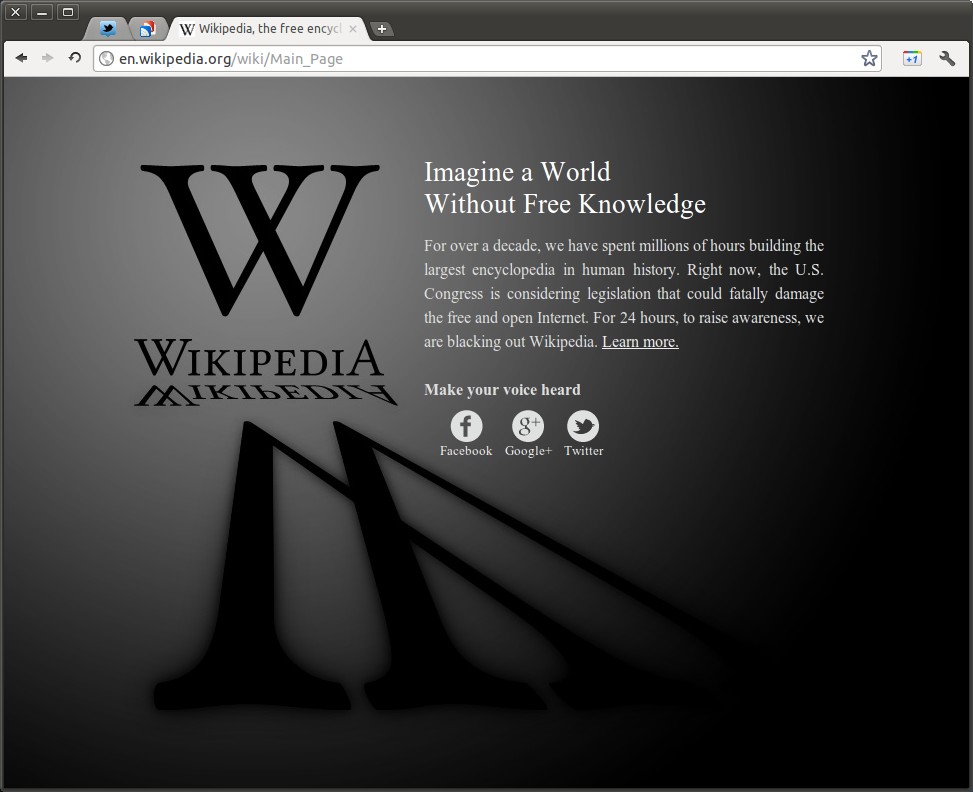Share via the Twitter bird icon
This screenshot has width=973, height=792.
click(583, 426)
